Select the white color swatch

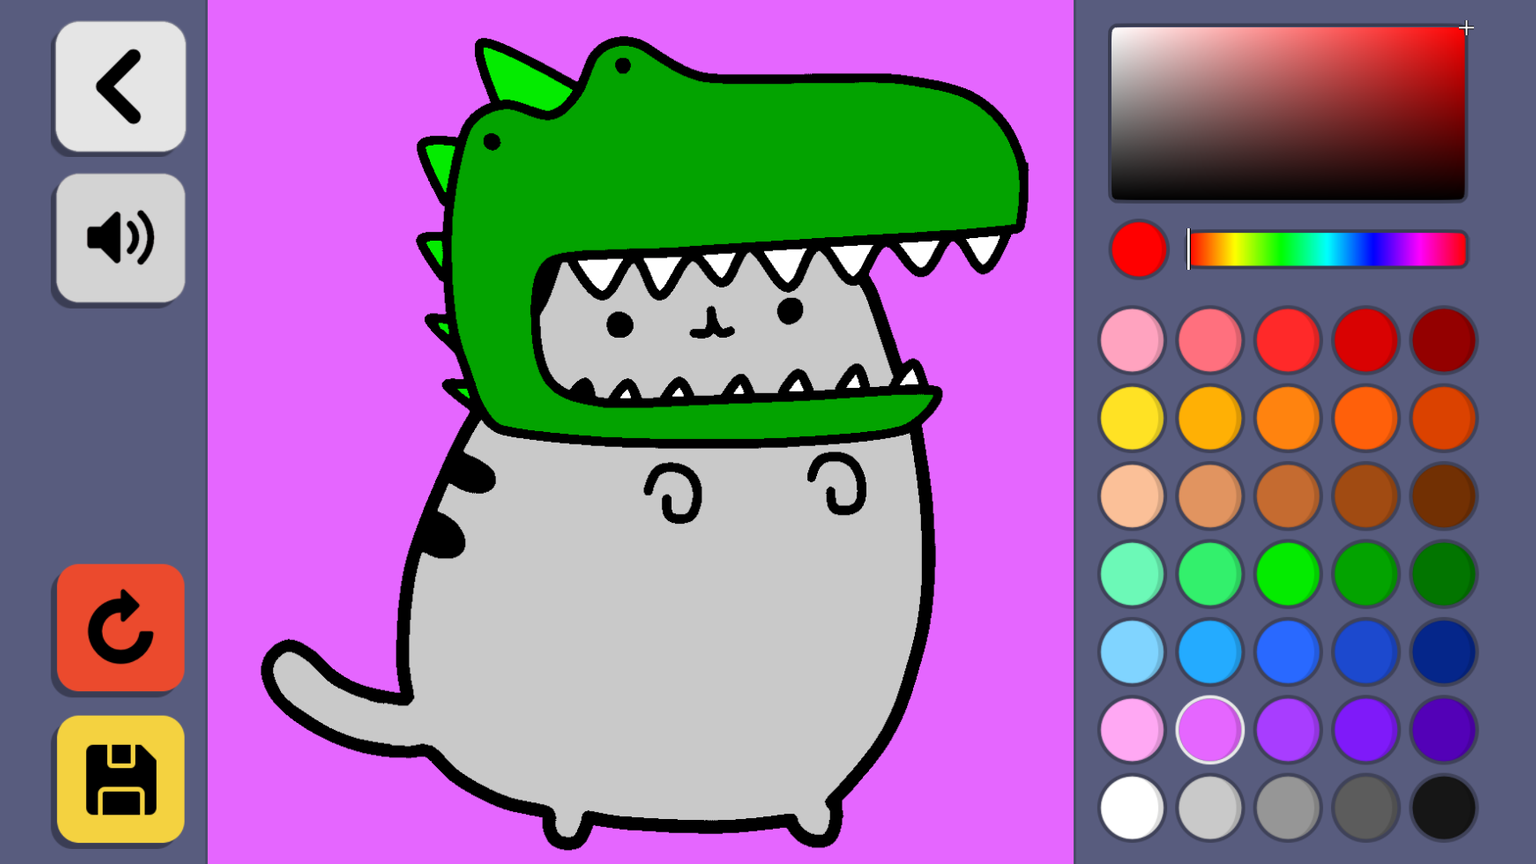point(1132,808)
